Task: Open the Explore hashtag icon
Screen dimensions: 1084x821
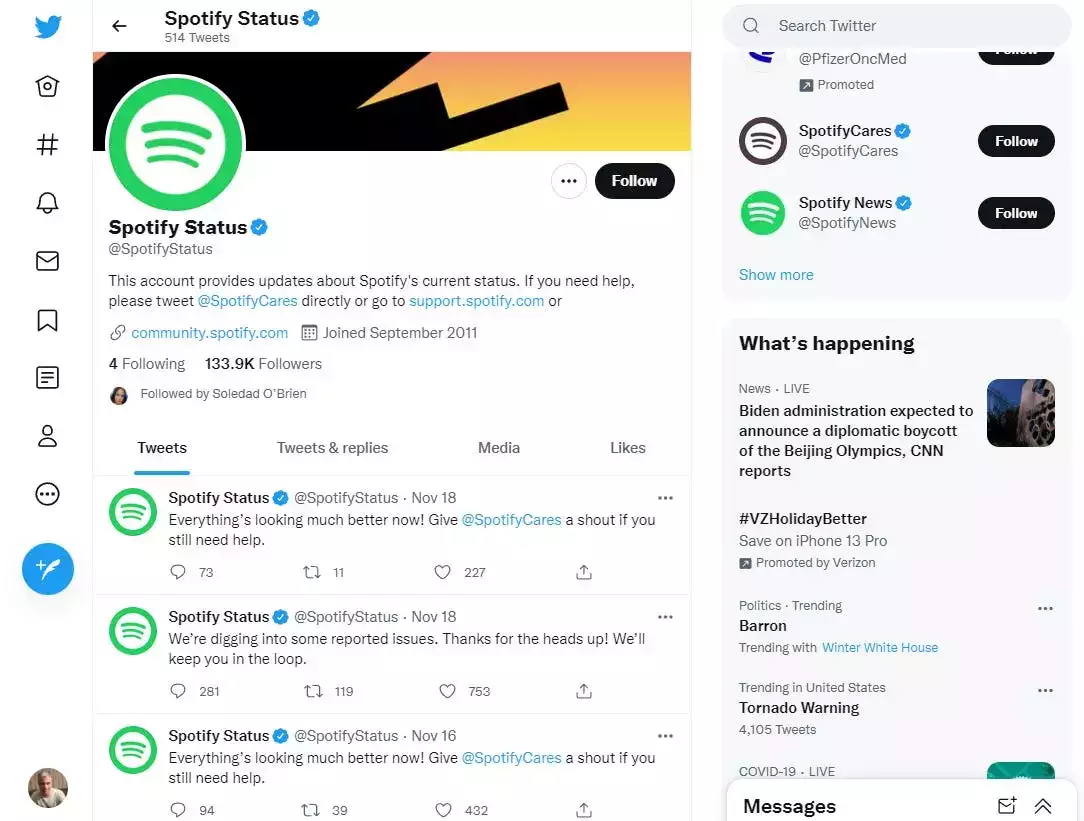Action: (x=47, y=145)
